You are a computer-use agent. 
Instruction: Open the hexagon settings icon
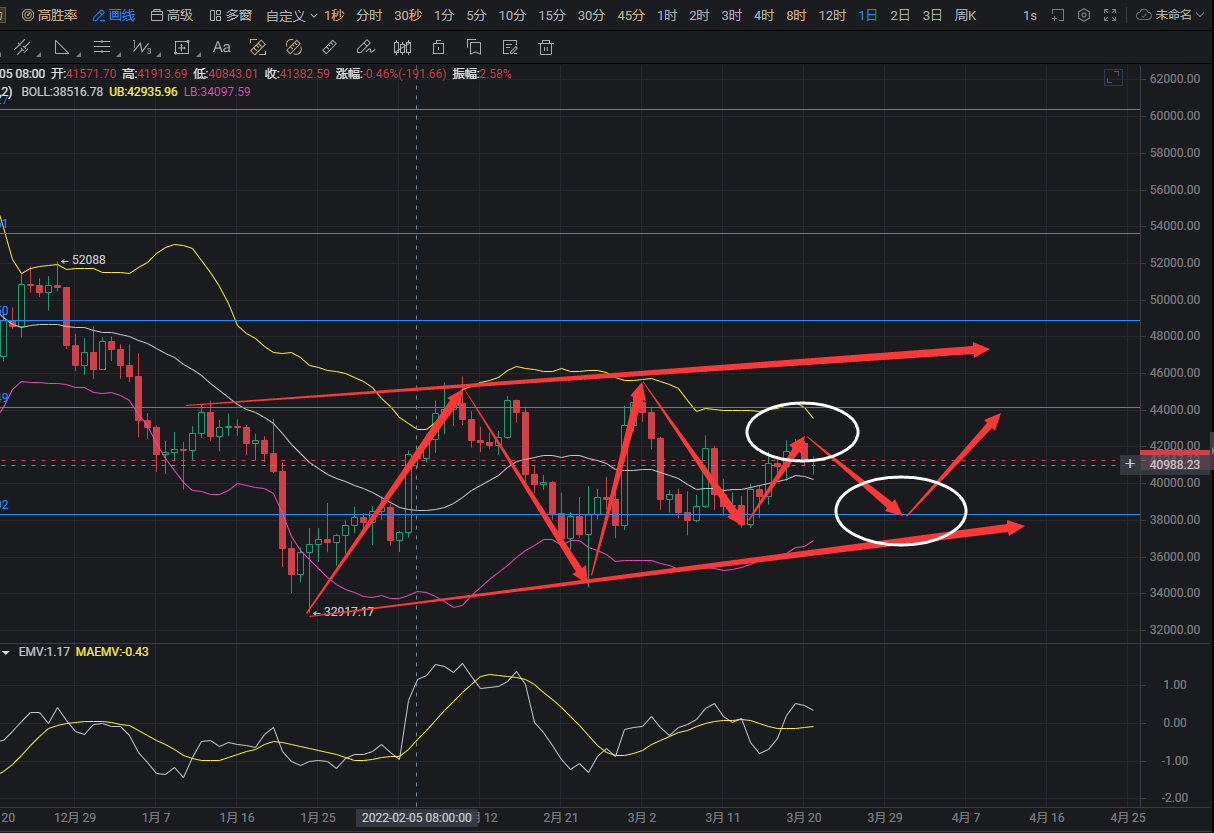(1084, 15)
